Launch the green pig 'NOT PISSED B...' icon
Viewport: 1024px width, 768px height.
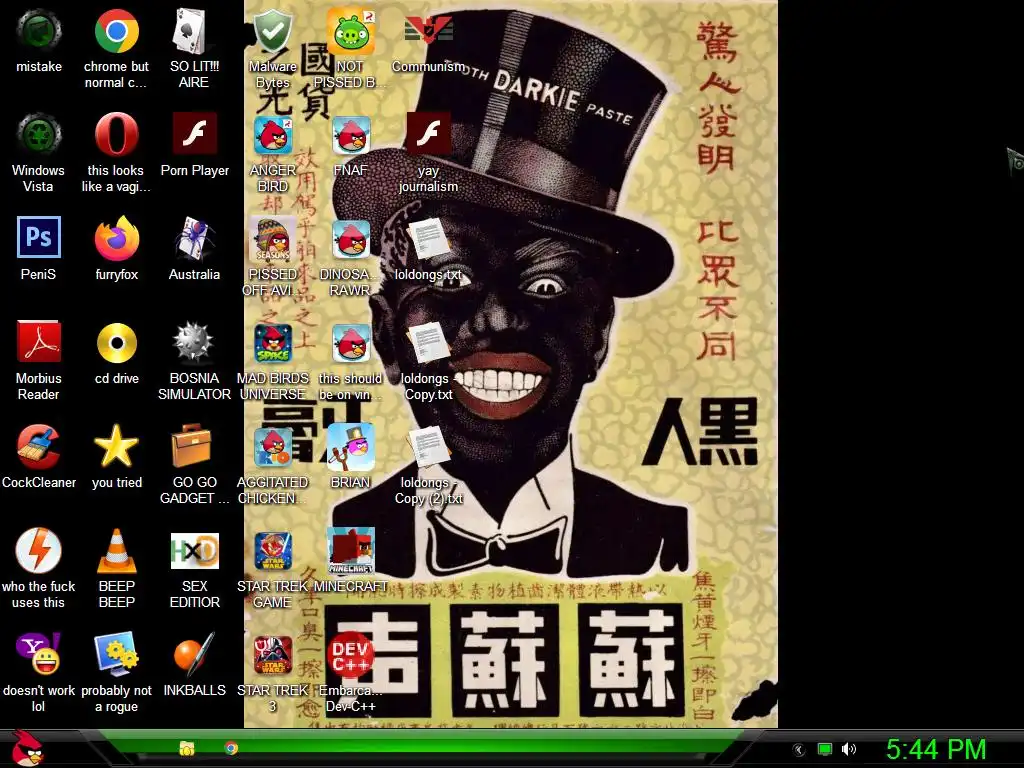point(351,31)
